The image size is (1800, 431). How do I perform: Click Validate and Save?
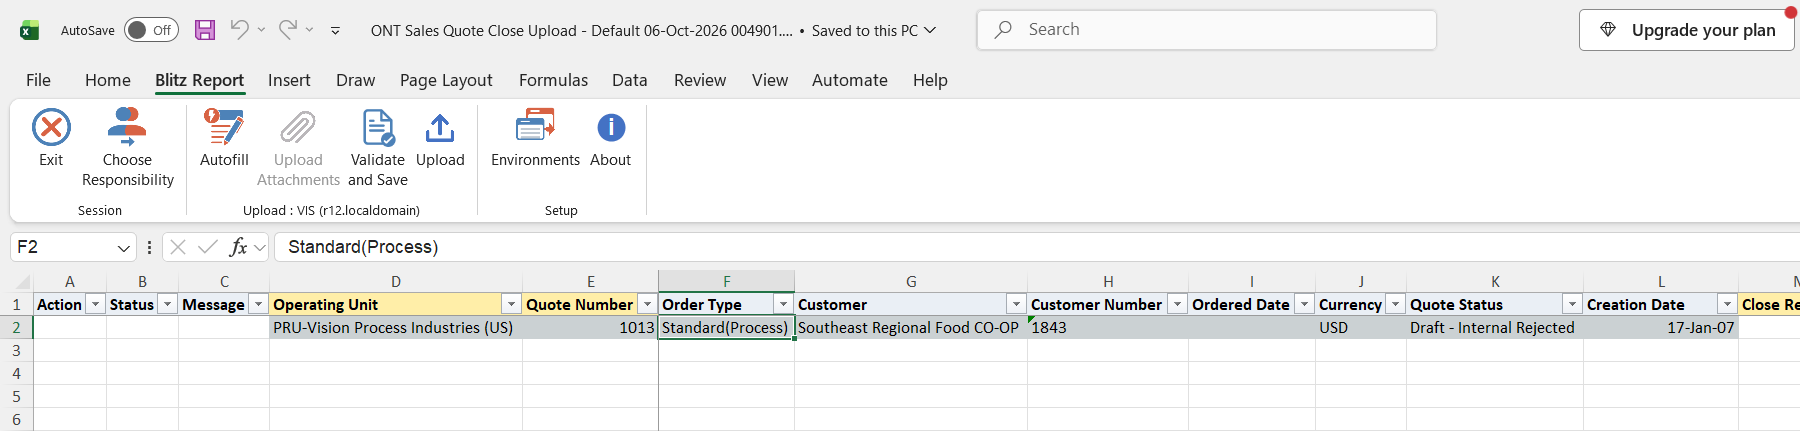click(x=378, y=148)
